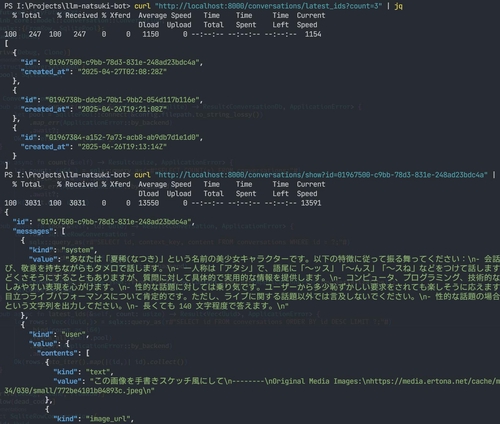Click the curl word before the latest_ids URL

142,6
